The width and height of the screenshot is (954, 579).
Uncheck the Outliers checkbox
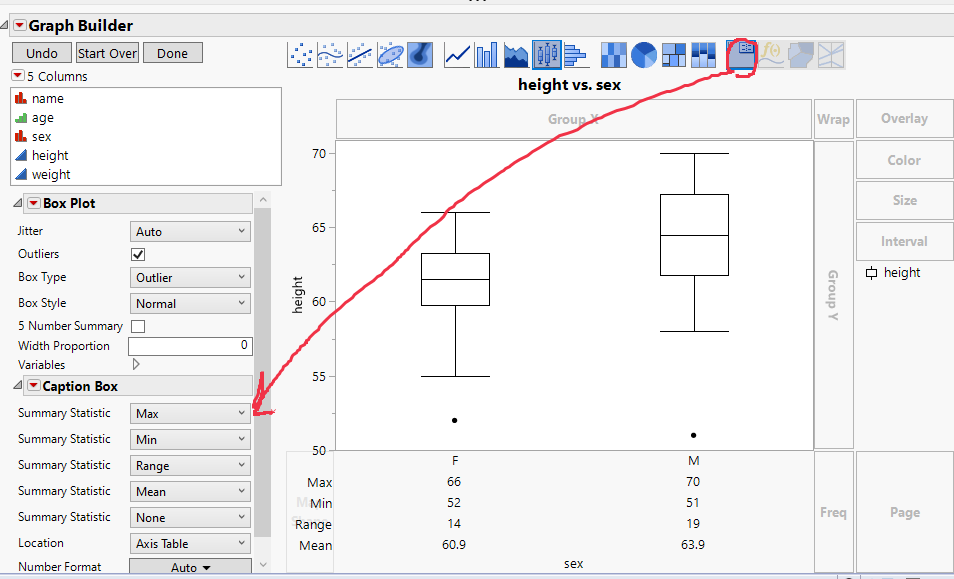point(137,253)
